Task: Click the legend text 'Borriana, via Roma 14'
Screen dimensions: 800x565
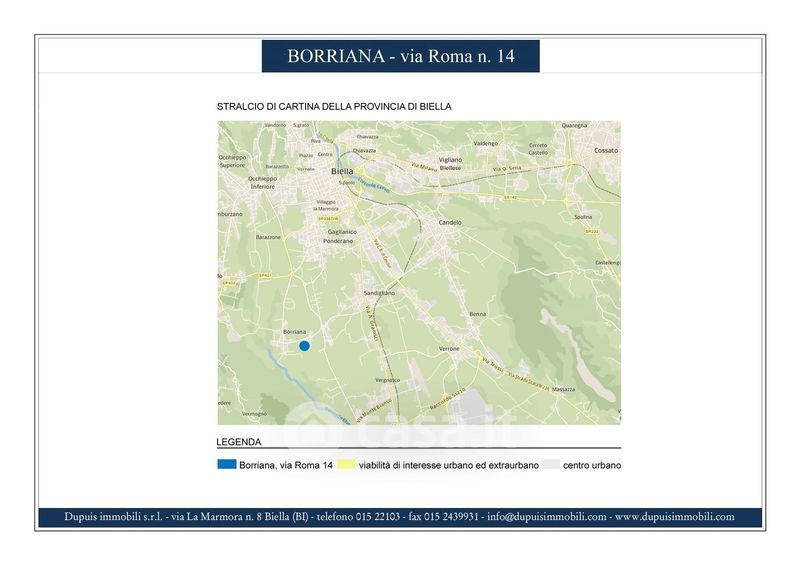Action: tap(286, 465)
